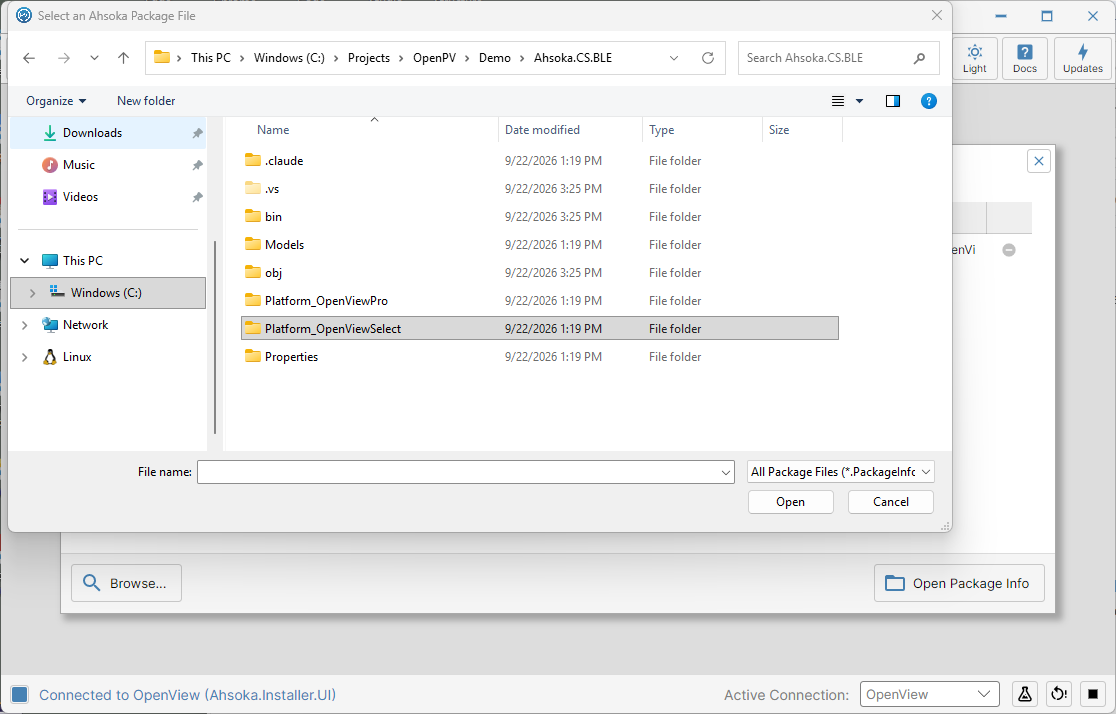The image size is (1116, 714).
Task: Remove package entry with minus icon
Action: click(x=1009, y=250)
